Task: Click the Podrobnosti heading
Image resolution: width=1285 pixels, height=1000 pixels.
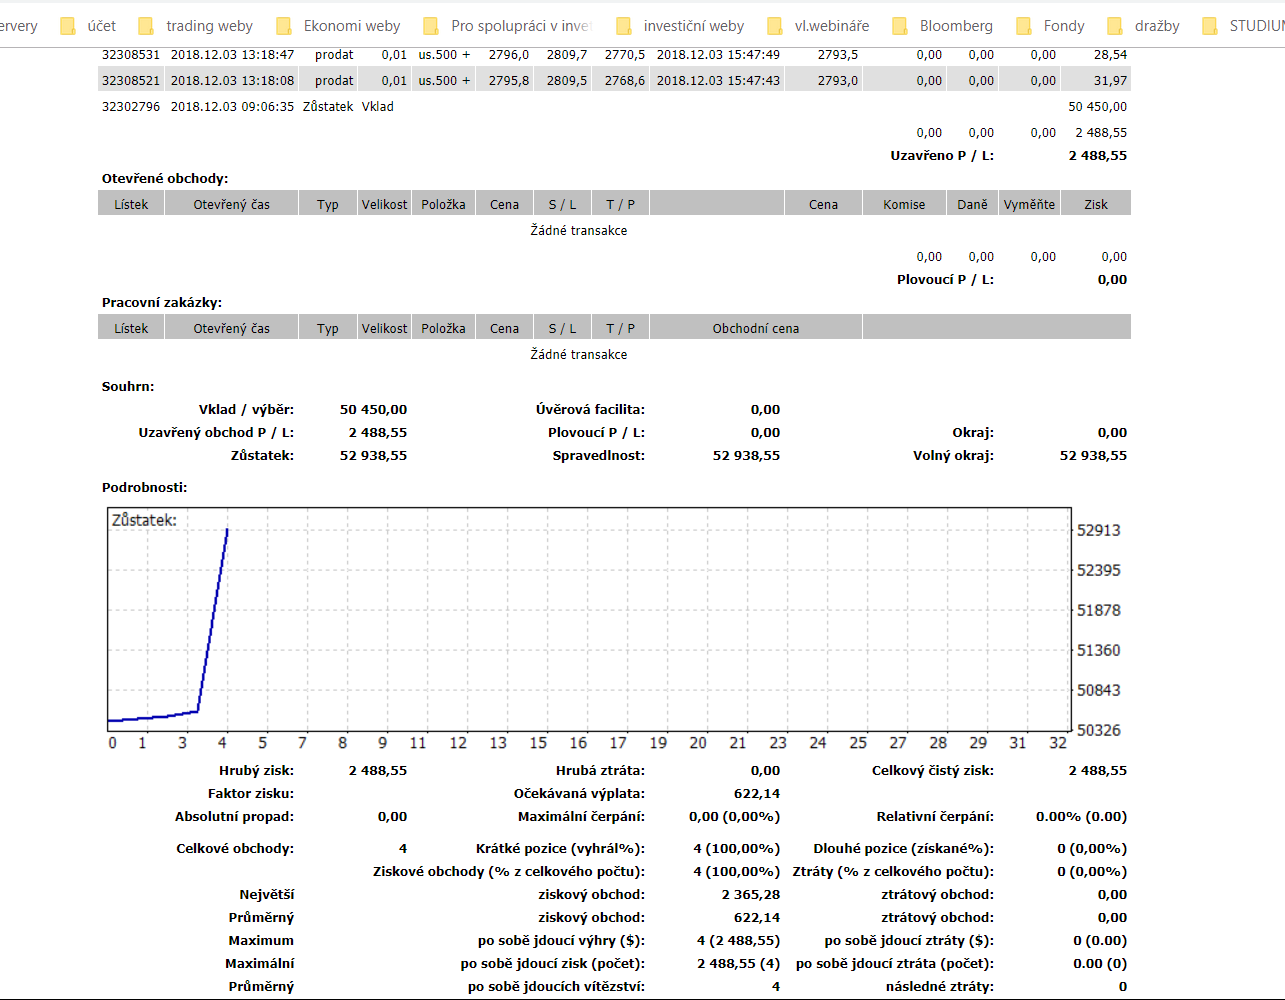Action: coord(145,488)
